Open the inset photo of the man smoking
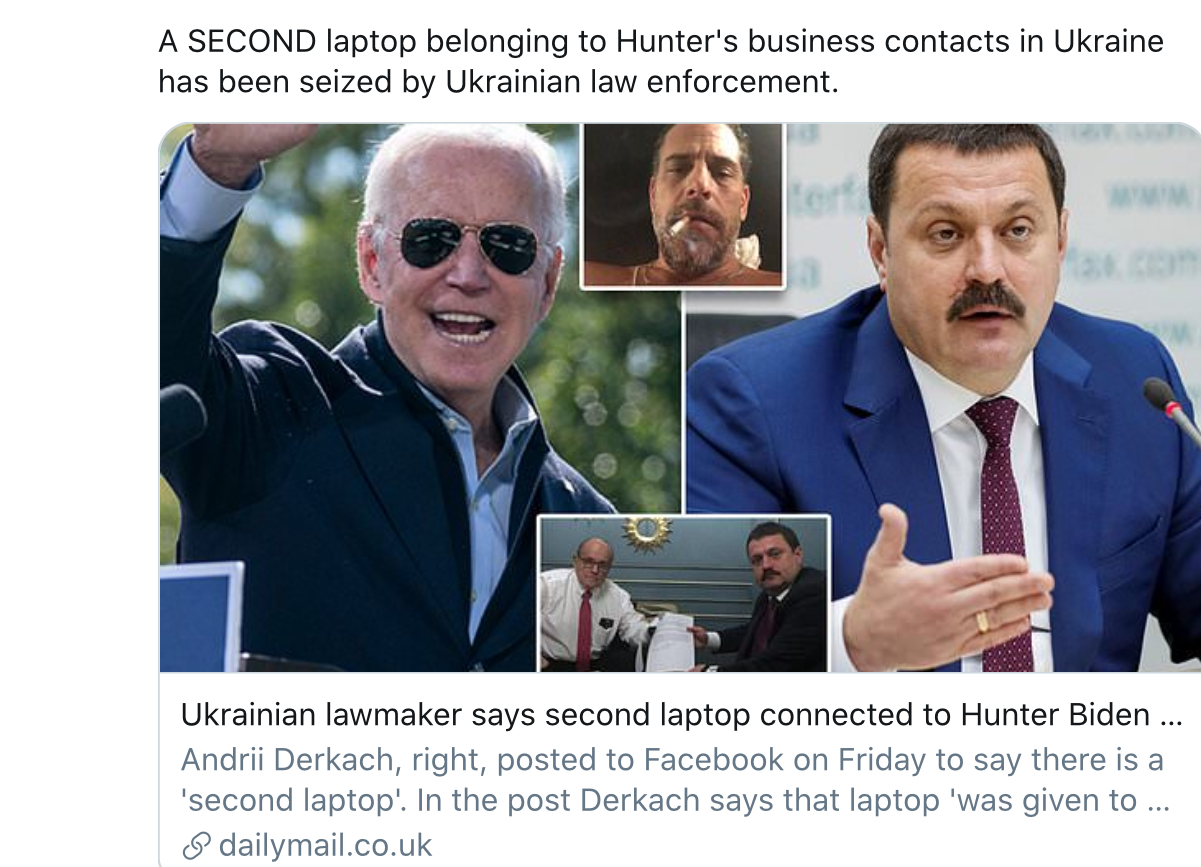Viewport: 1201px width, 867px height. point(683,206)
